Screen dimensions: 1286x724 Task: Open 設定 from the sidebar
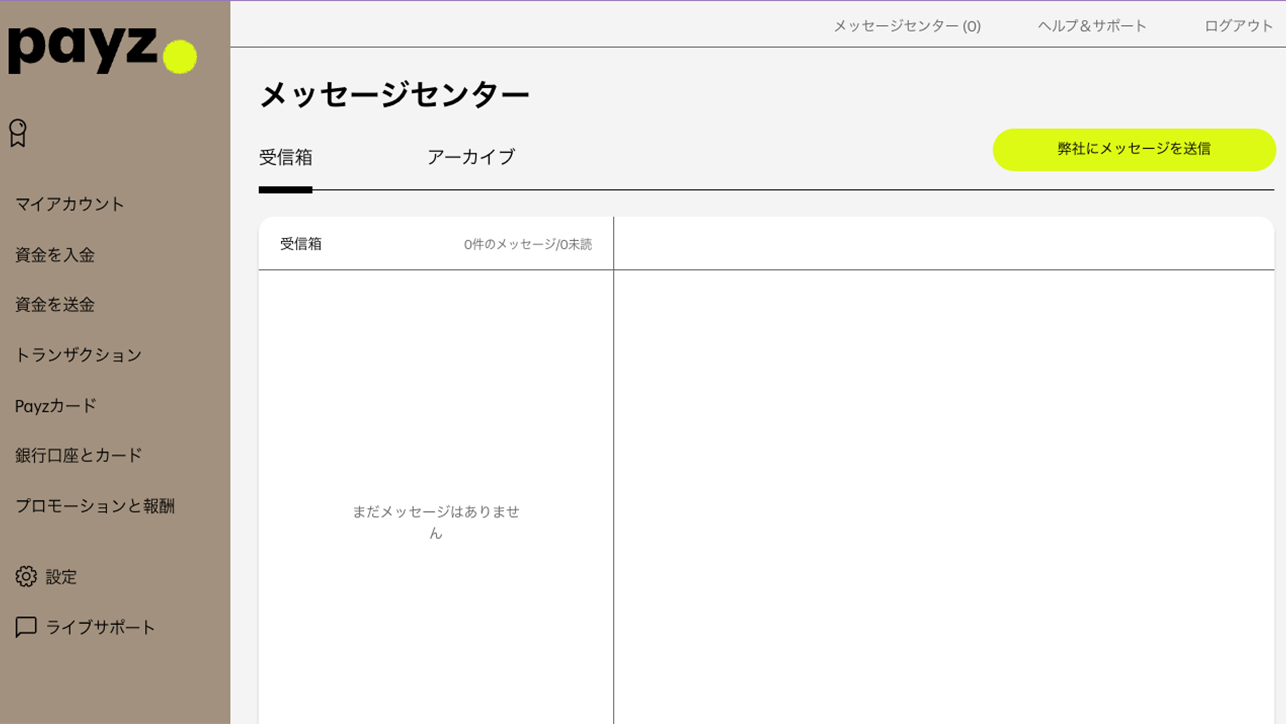tap(60, 577)
